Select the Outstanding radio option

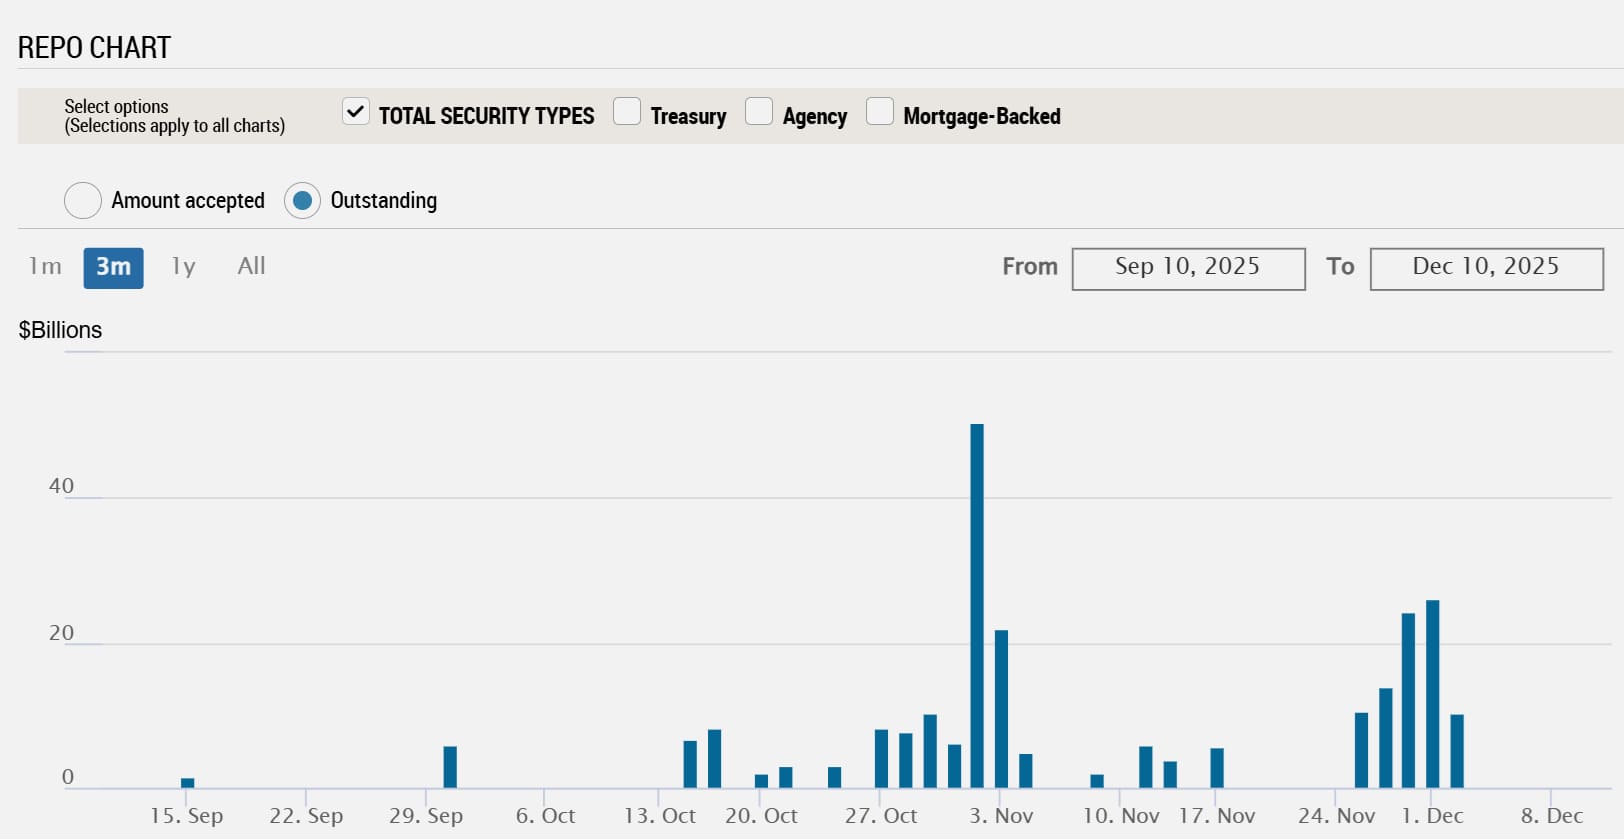point(302,200)
